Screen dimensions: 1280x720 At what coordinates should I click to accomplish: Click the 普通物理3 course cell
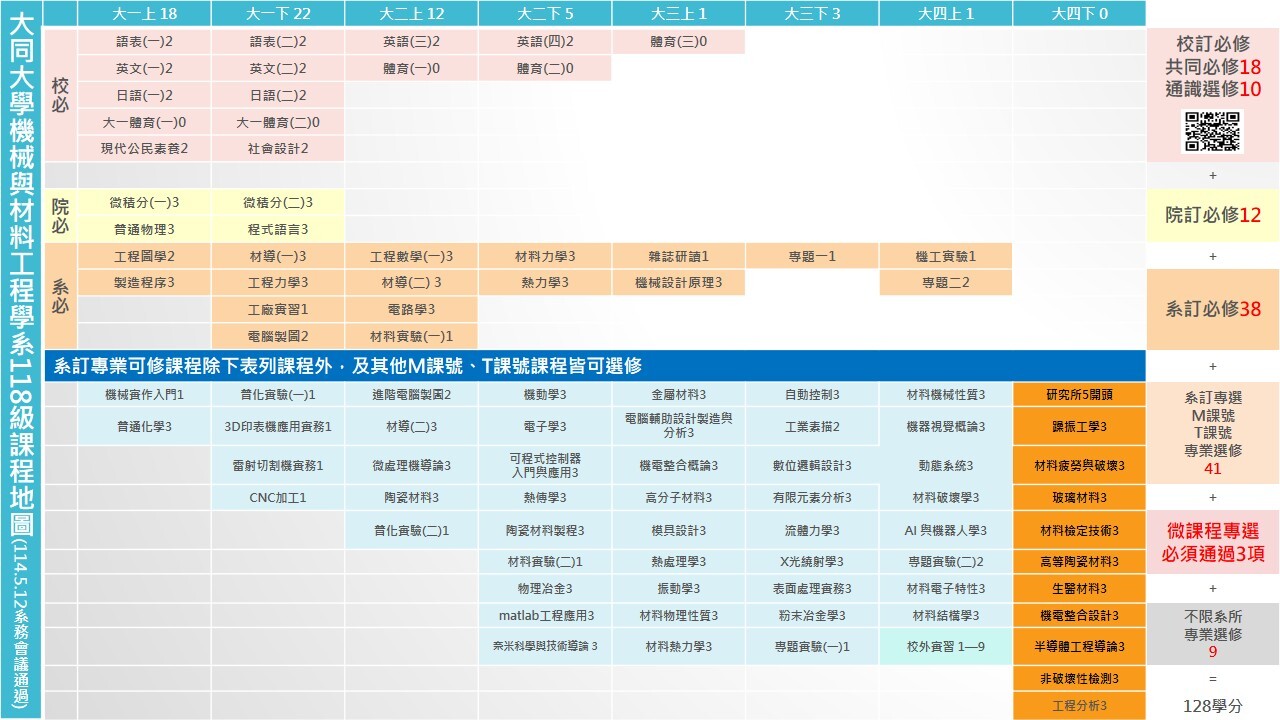pos(144,229)
